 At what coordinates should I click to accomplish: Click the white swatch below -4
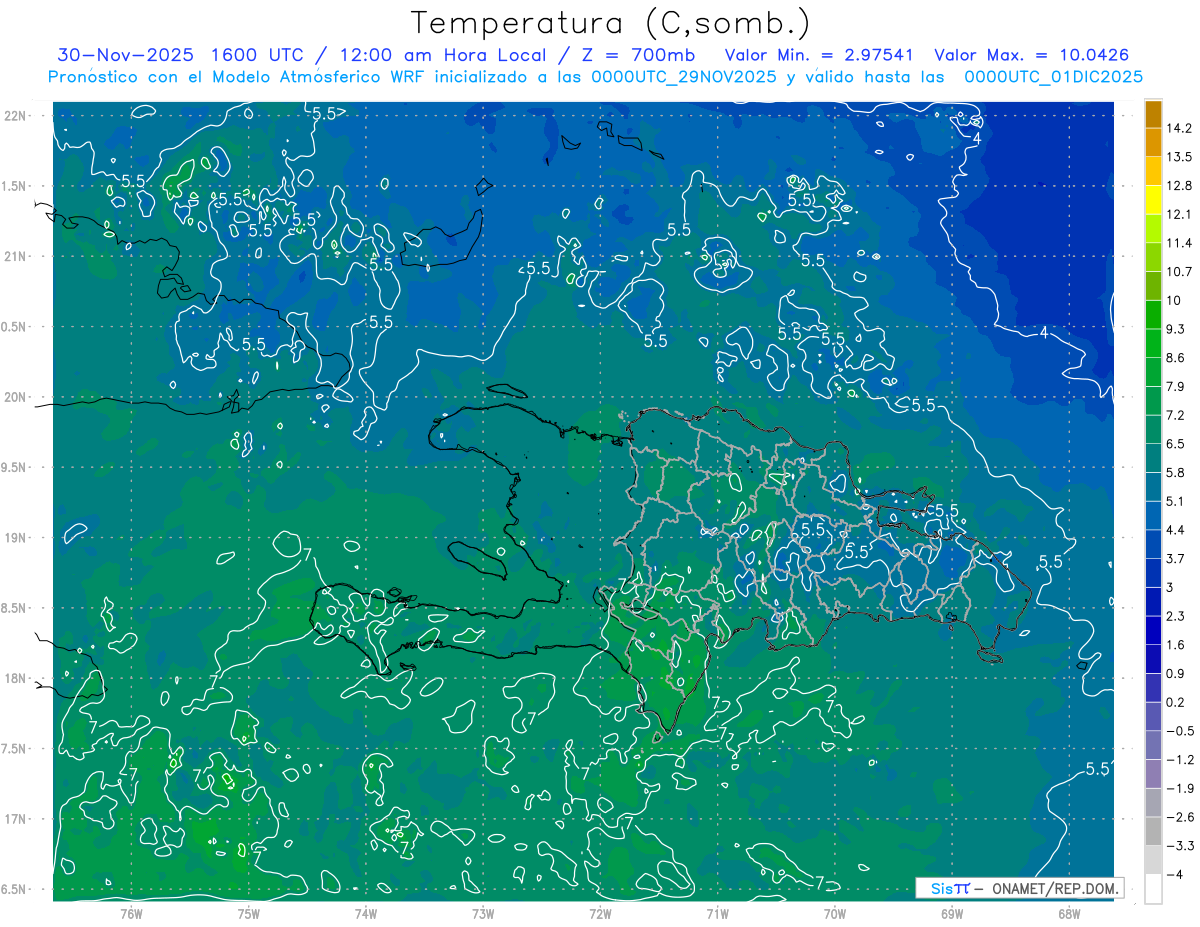tap(1153, 890)
